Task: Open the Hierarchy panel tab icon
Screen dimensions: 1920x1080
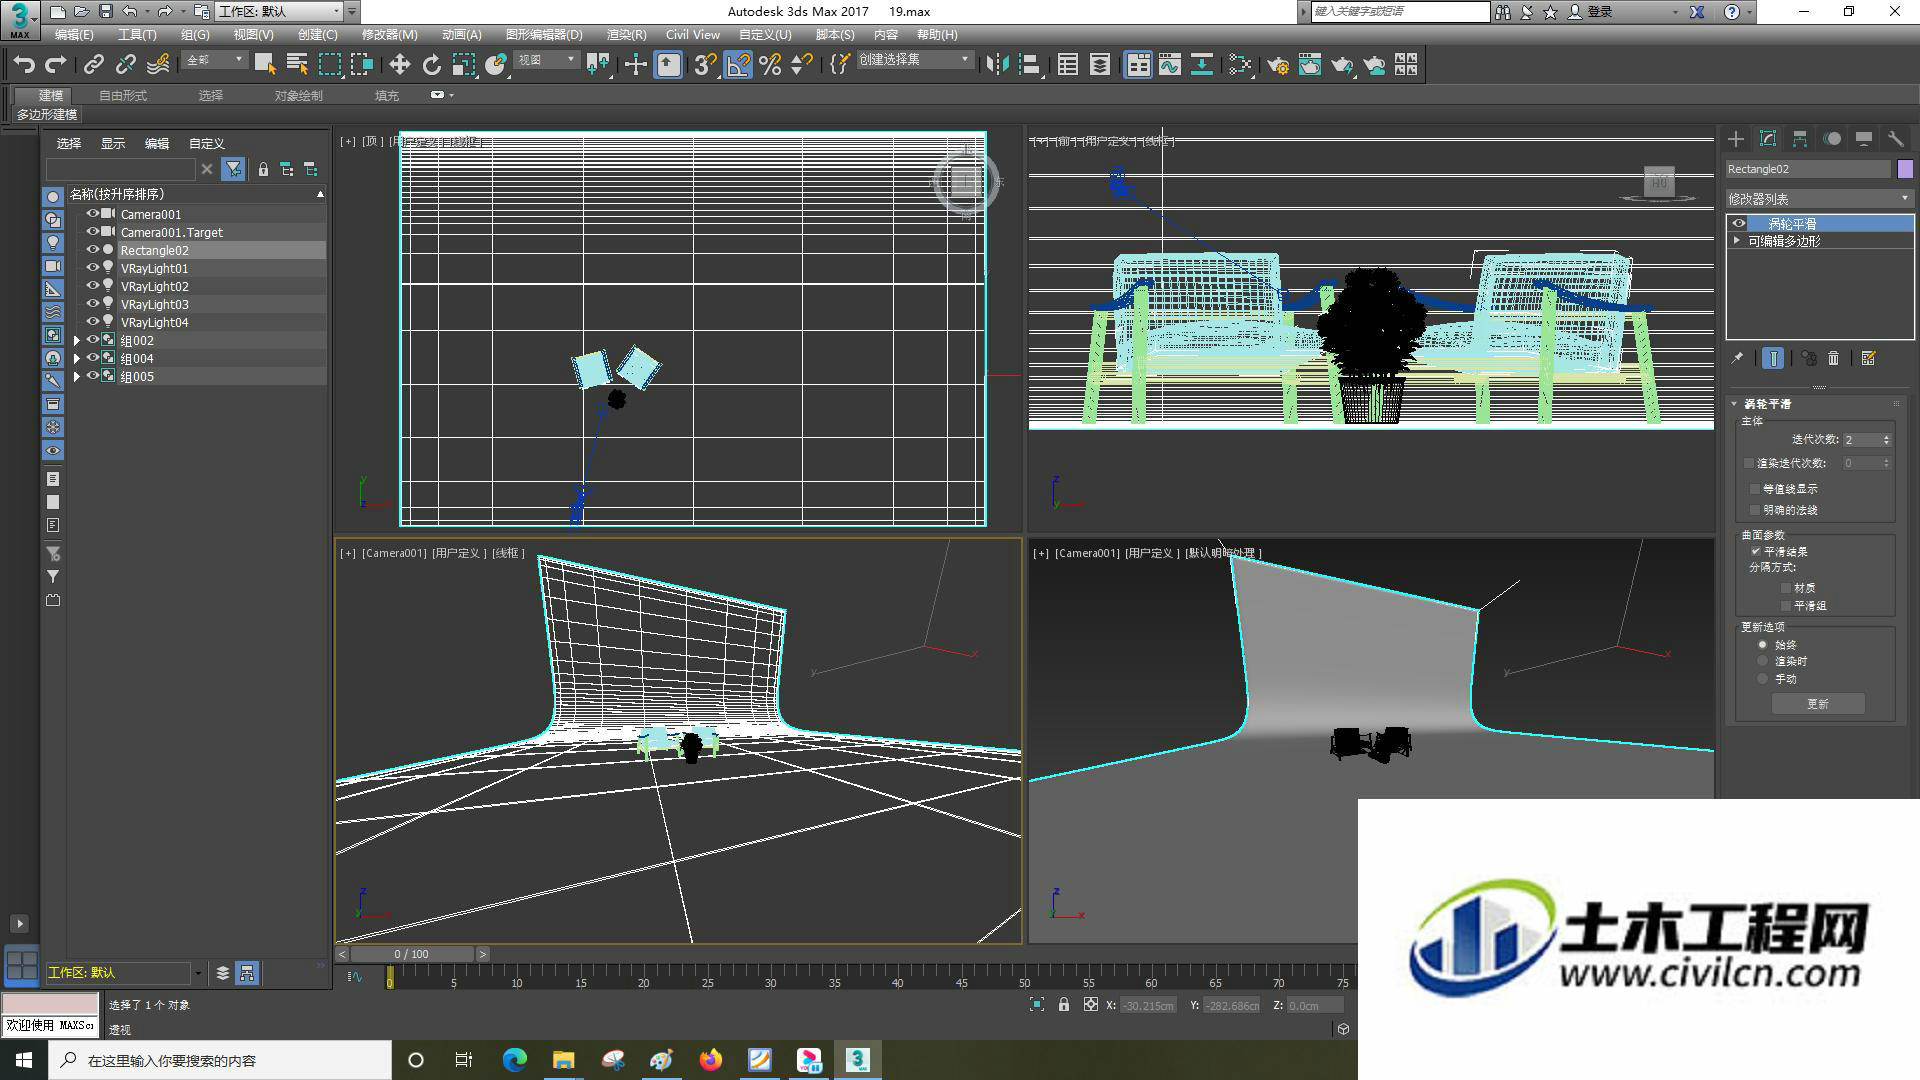Action: pyautogui.click(x=1800, y=139)
